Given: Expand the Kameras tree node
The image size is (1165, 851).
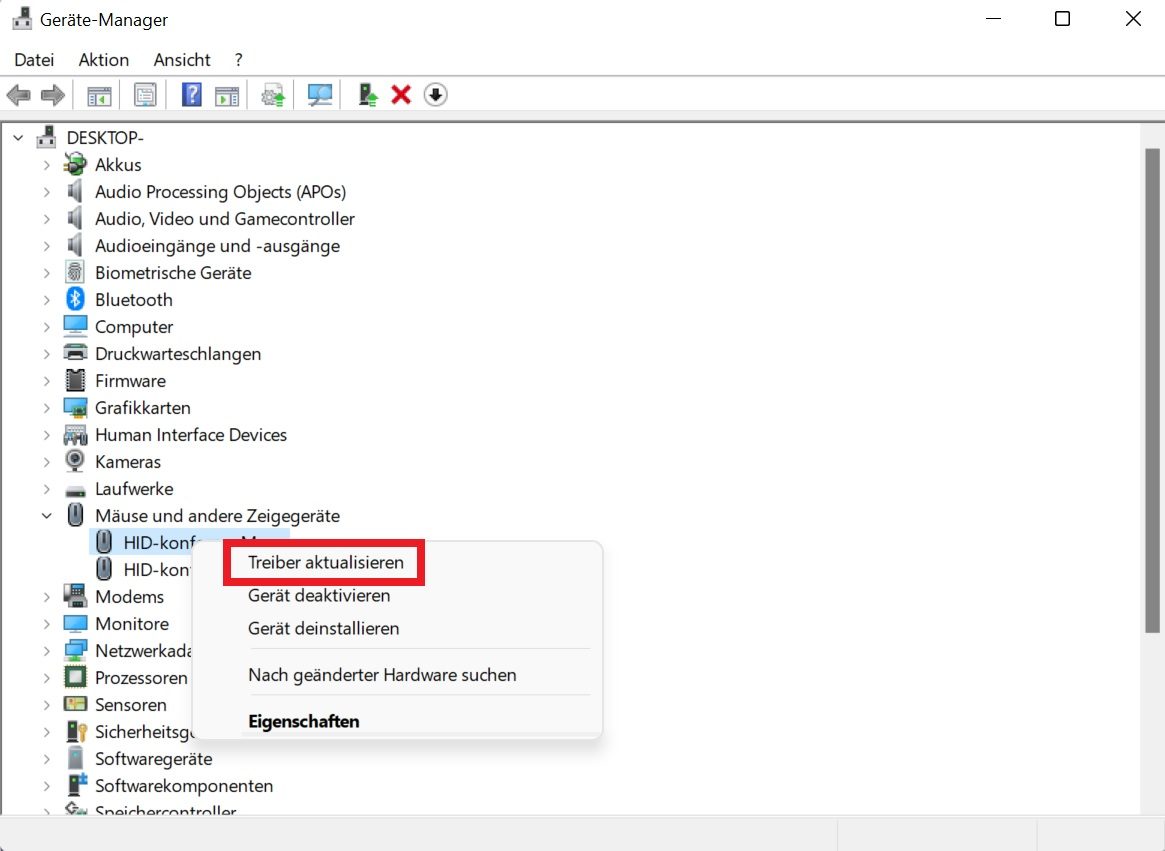Looking at the screenshot, I should click(46, 462).
